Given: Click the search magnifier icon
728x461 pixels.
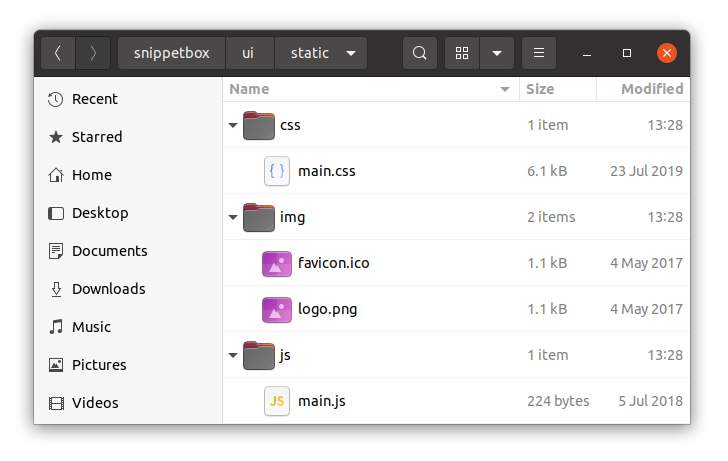Looking at the screenshot, I should click(x=419, y=53).
